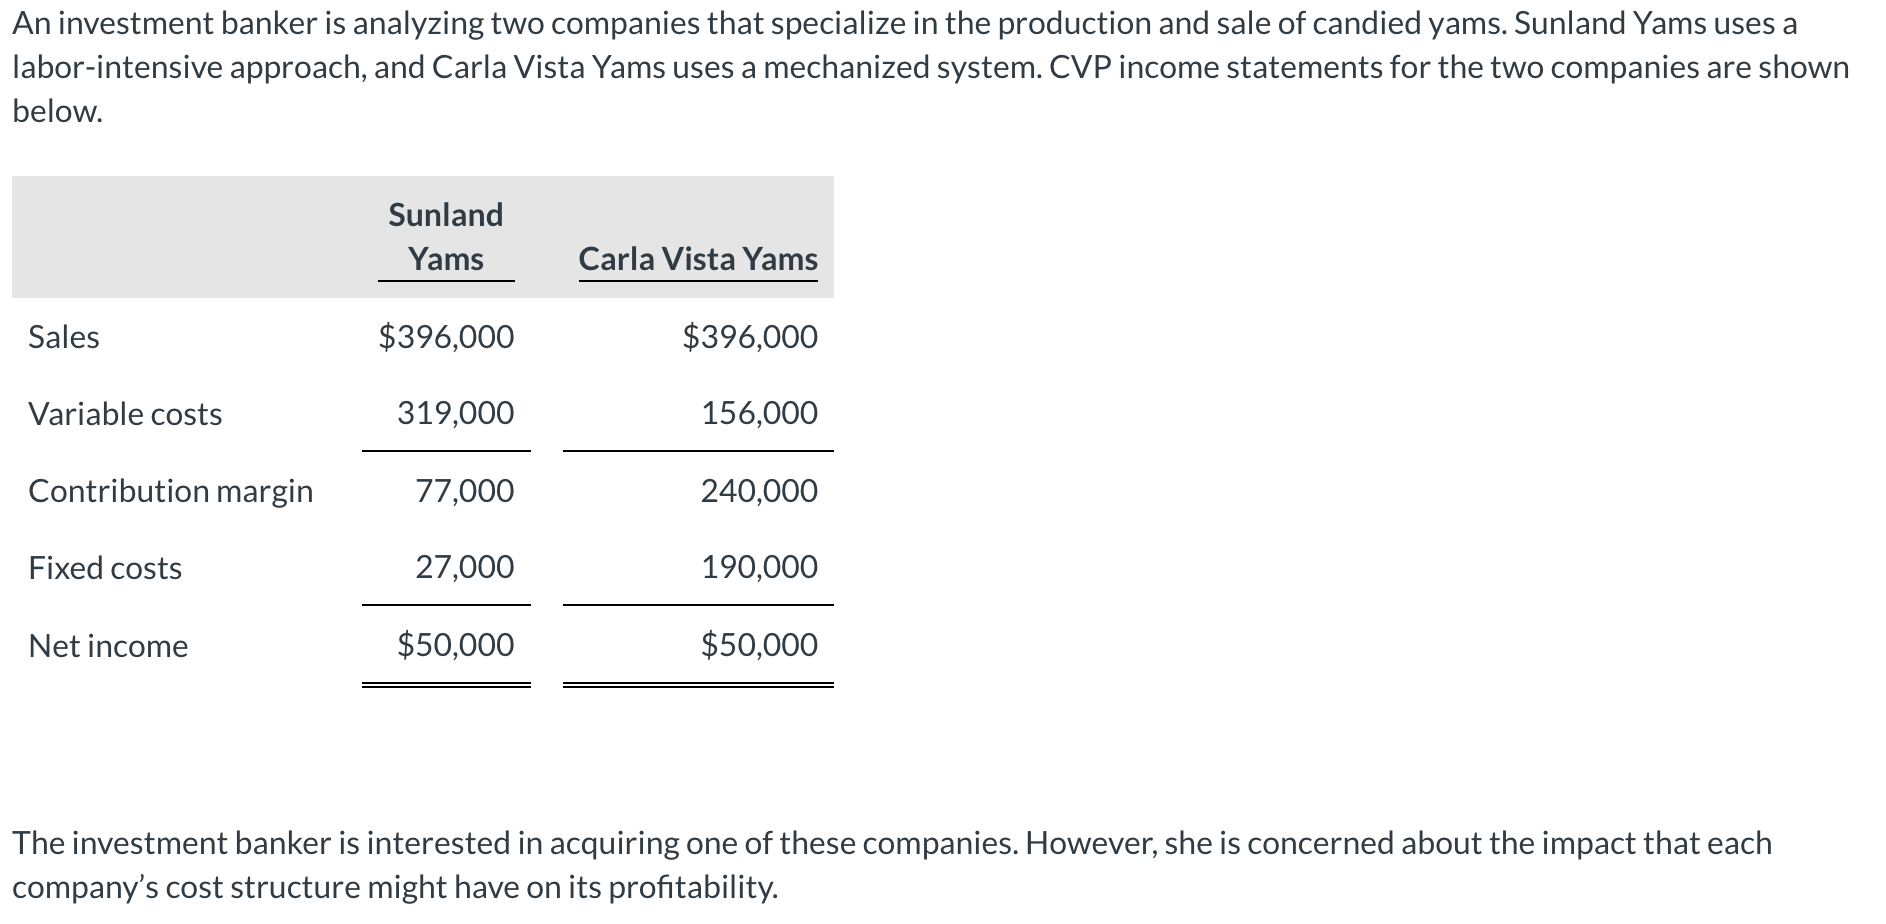This screenshot has height=924, width=1886.
Task: Click Sunland net income $50,000
Action: [456, 645]
